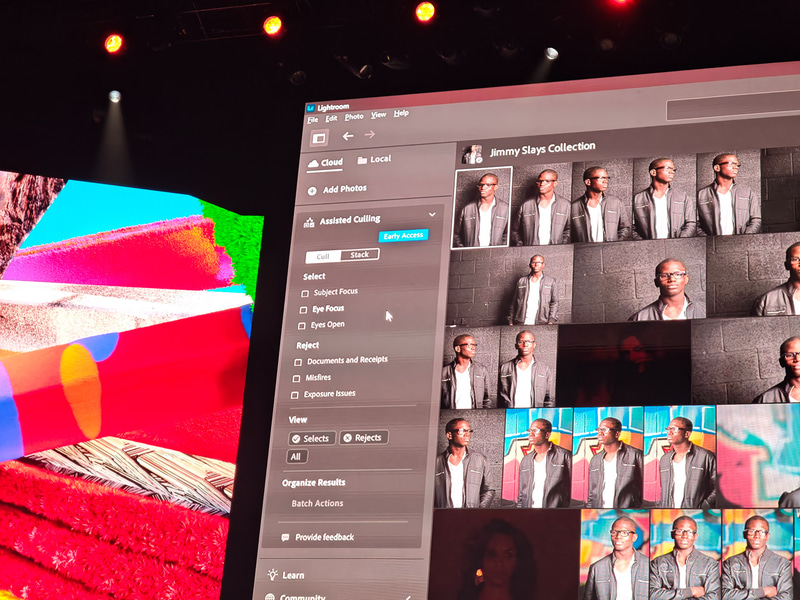Screen dimensions: 800x600
Task: Click the Jimmy Slays Collection title
Action: 542,149
